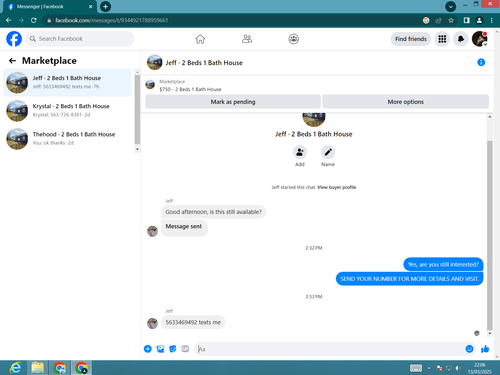The image size is (500, 375).
Task: Click 'SEND YOUR NUMBER FOR MORE DETAILS AND VISIT.' message
Action: click(409, 279)
